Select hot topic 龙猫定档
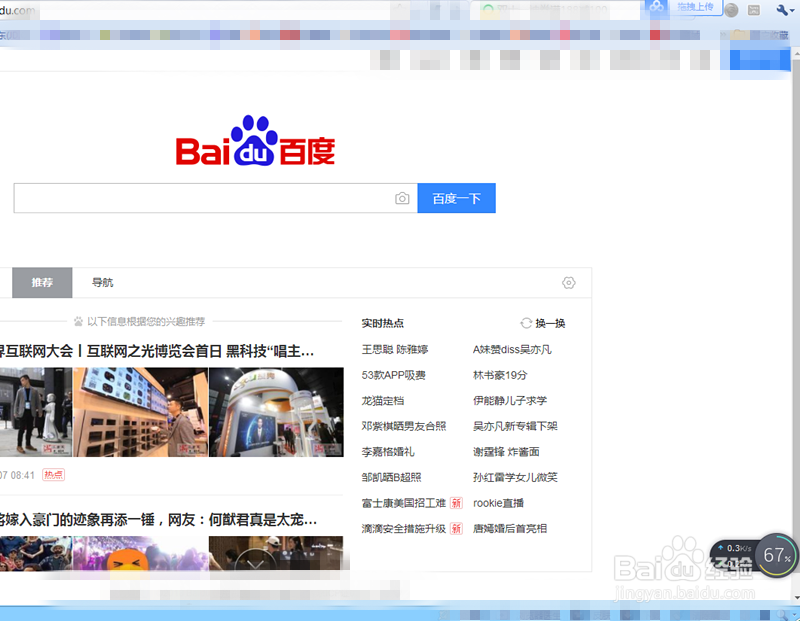Screen dimensions: 800x621 (x=383, y=401)
